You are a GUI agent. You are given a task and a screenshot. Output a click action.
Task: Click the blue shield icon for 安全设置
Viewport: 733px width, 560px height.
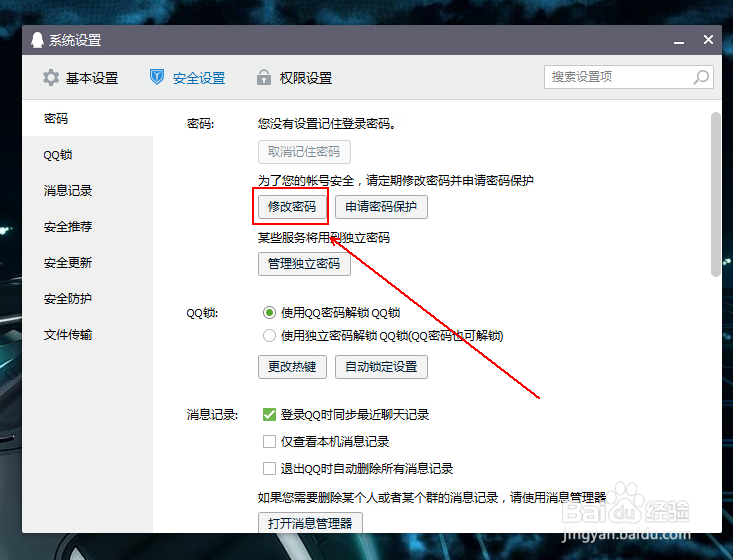(x=157, y=77)
